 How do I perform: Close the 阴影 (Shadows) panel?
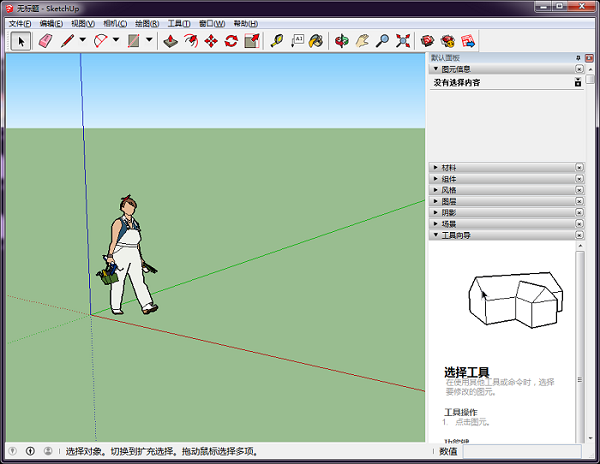click(579, 213)
